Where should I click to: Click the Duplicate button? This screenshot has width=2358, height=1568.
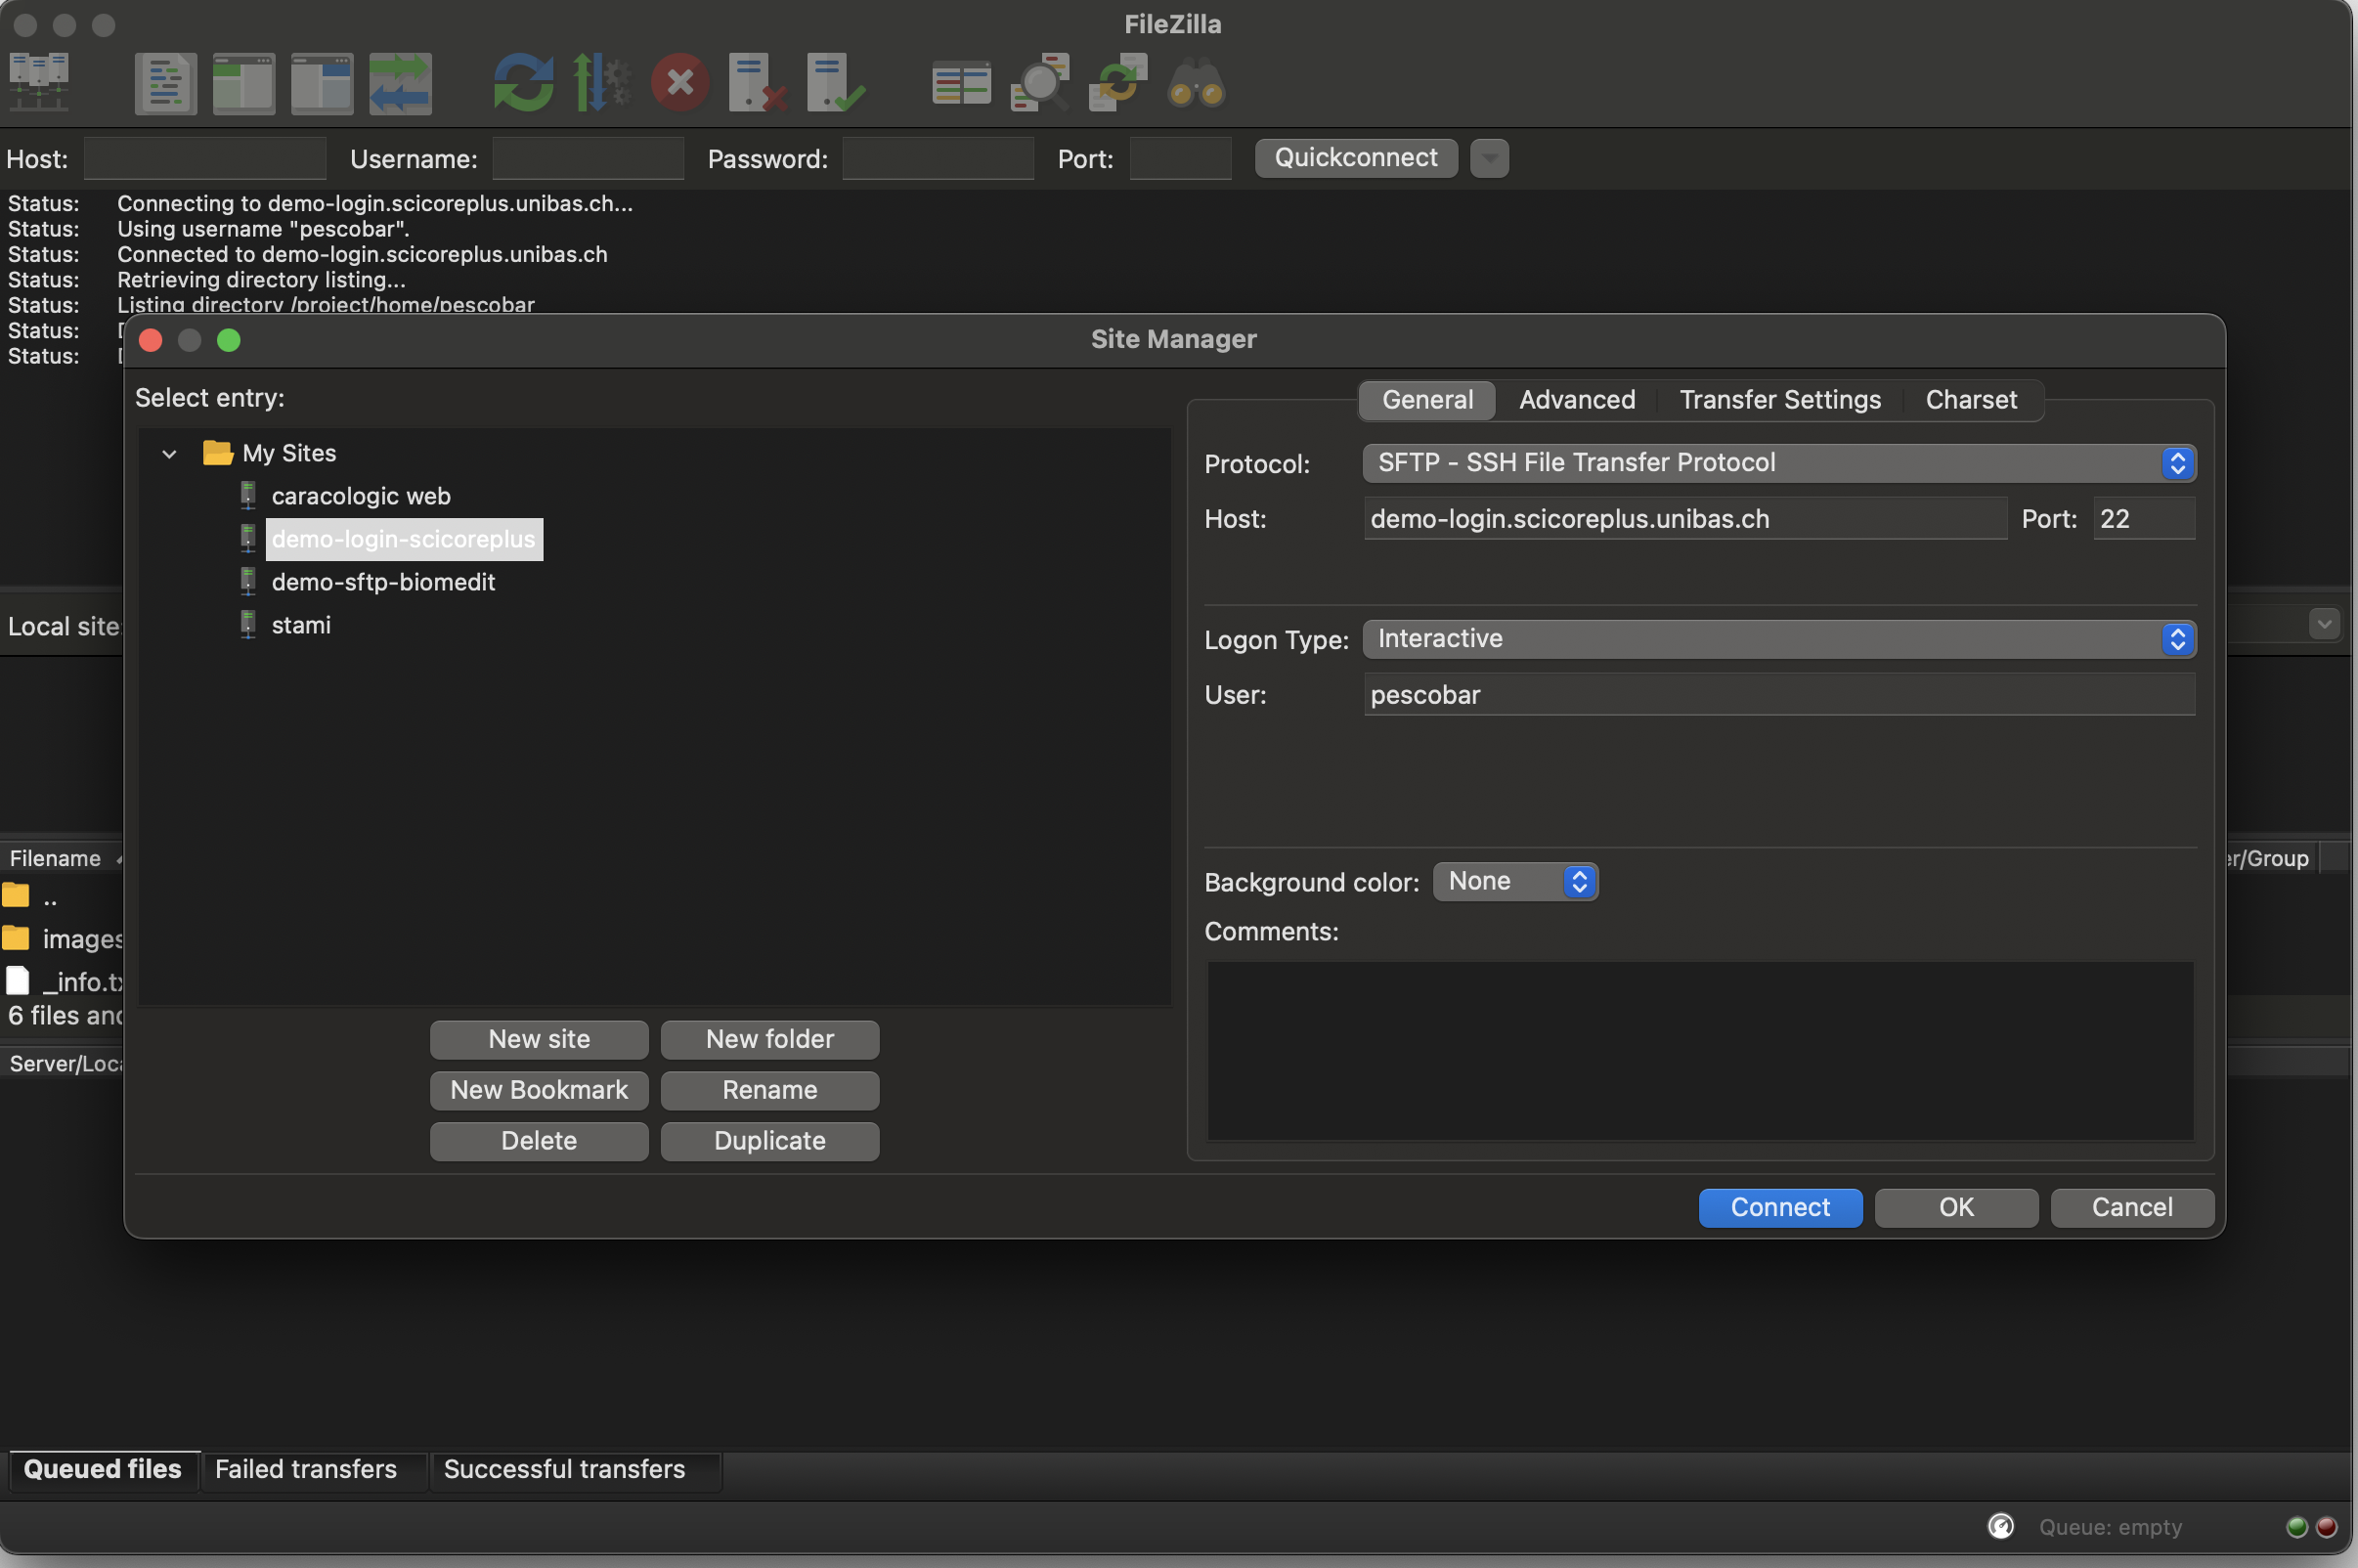[769, 1141]
